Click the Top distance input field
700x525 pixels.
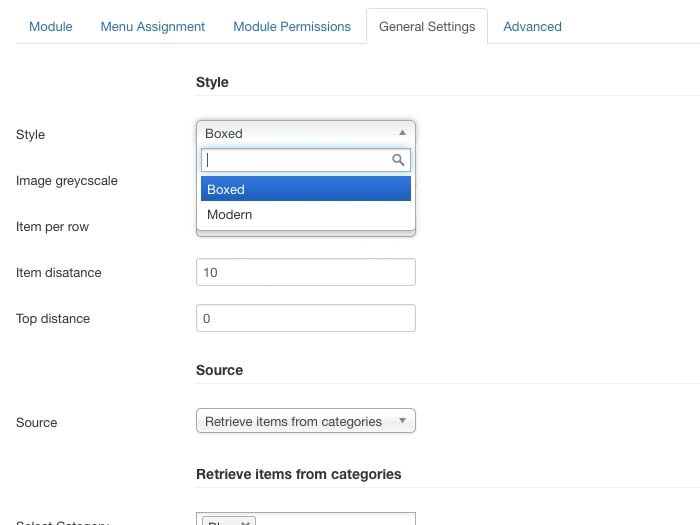305,318
